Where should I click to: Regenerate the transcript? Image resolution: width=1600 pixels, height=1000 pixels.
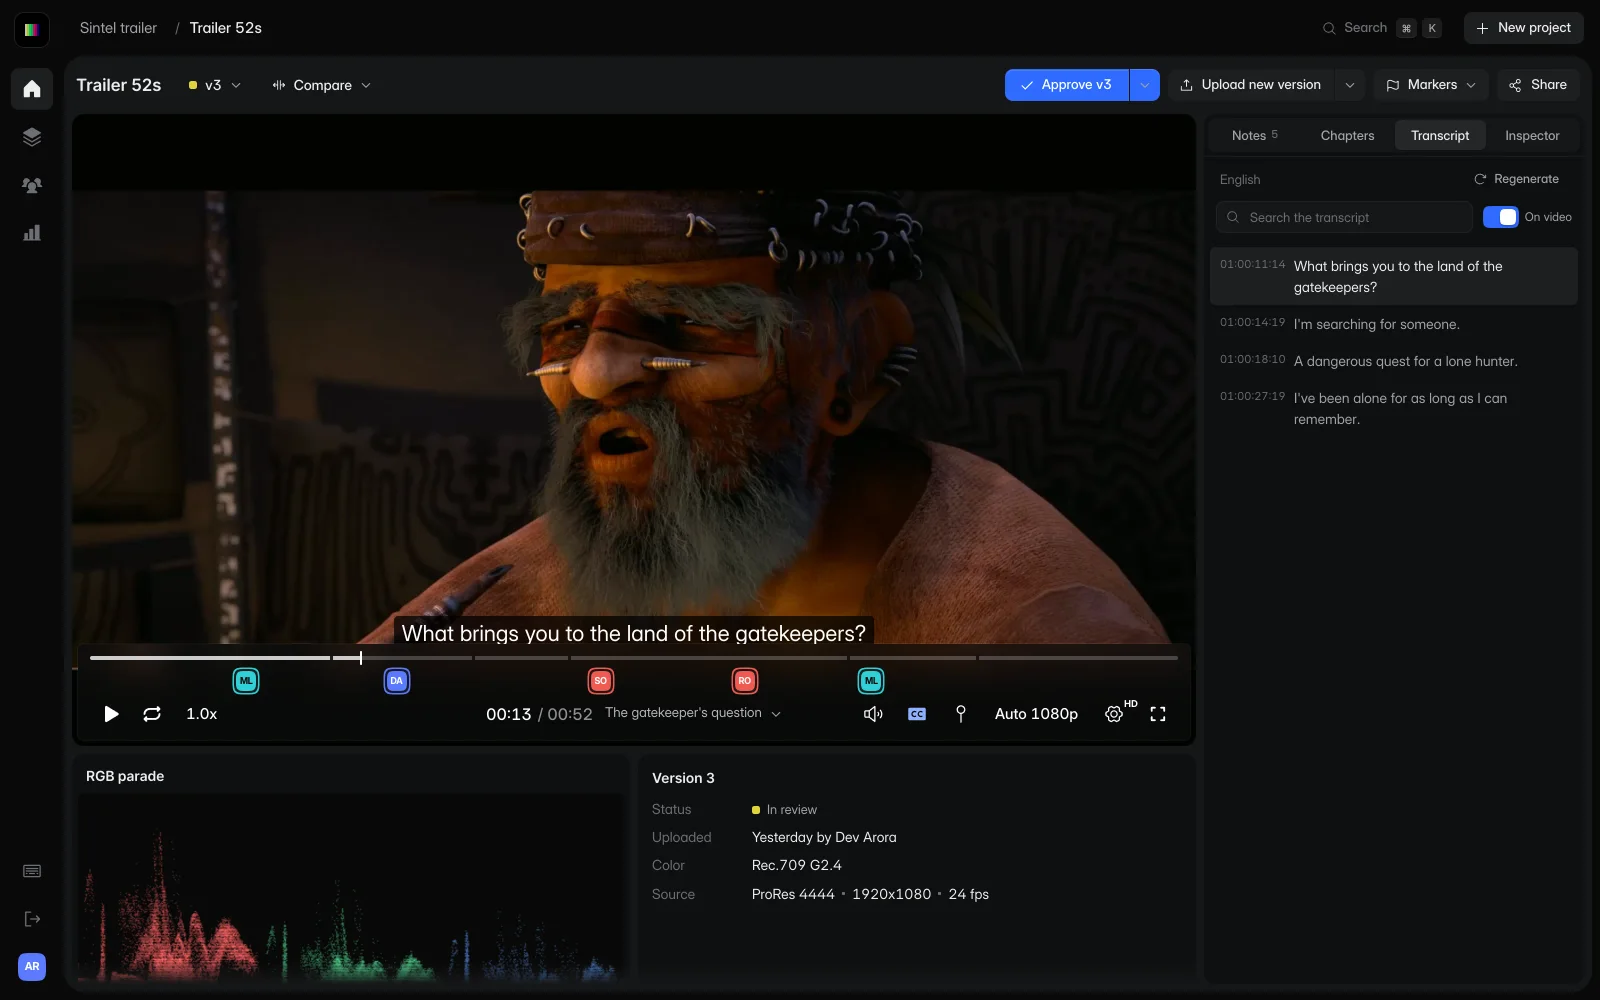(1516, 179)
